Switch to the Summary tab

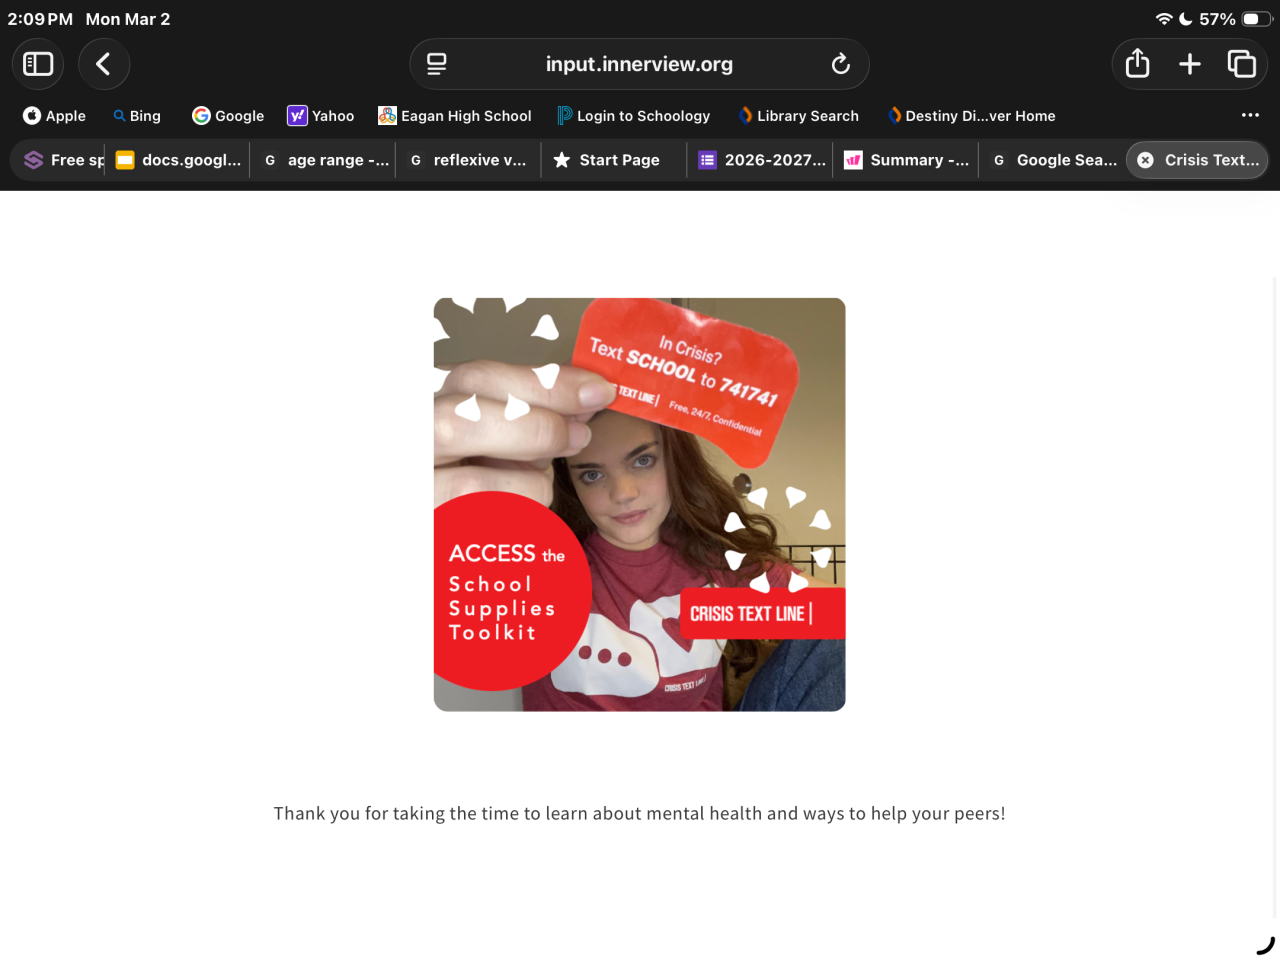point(906,160)
